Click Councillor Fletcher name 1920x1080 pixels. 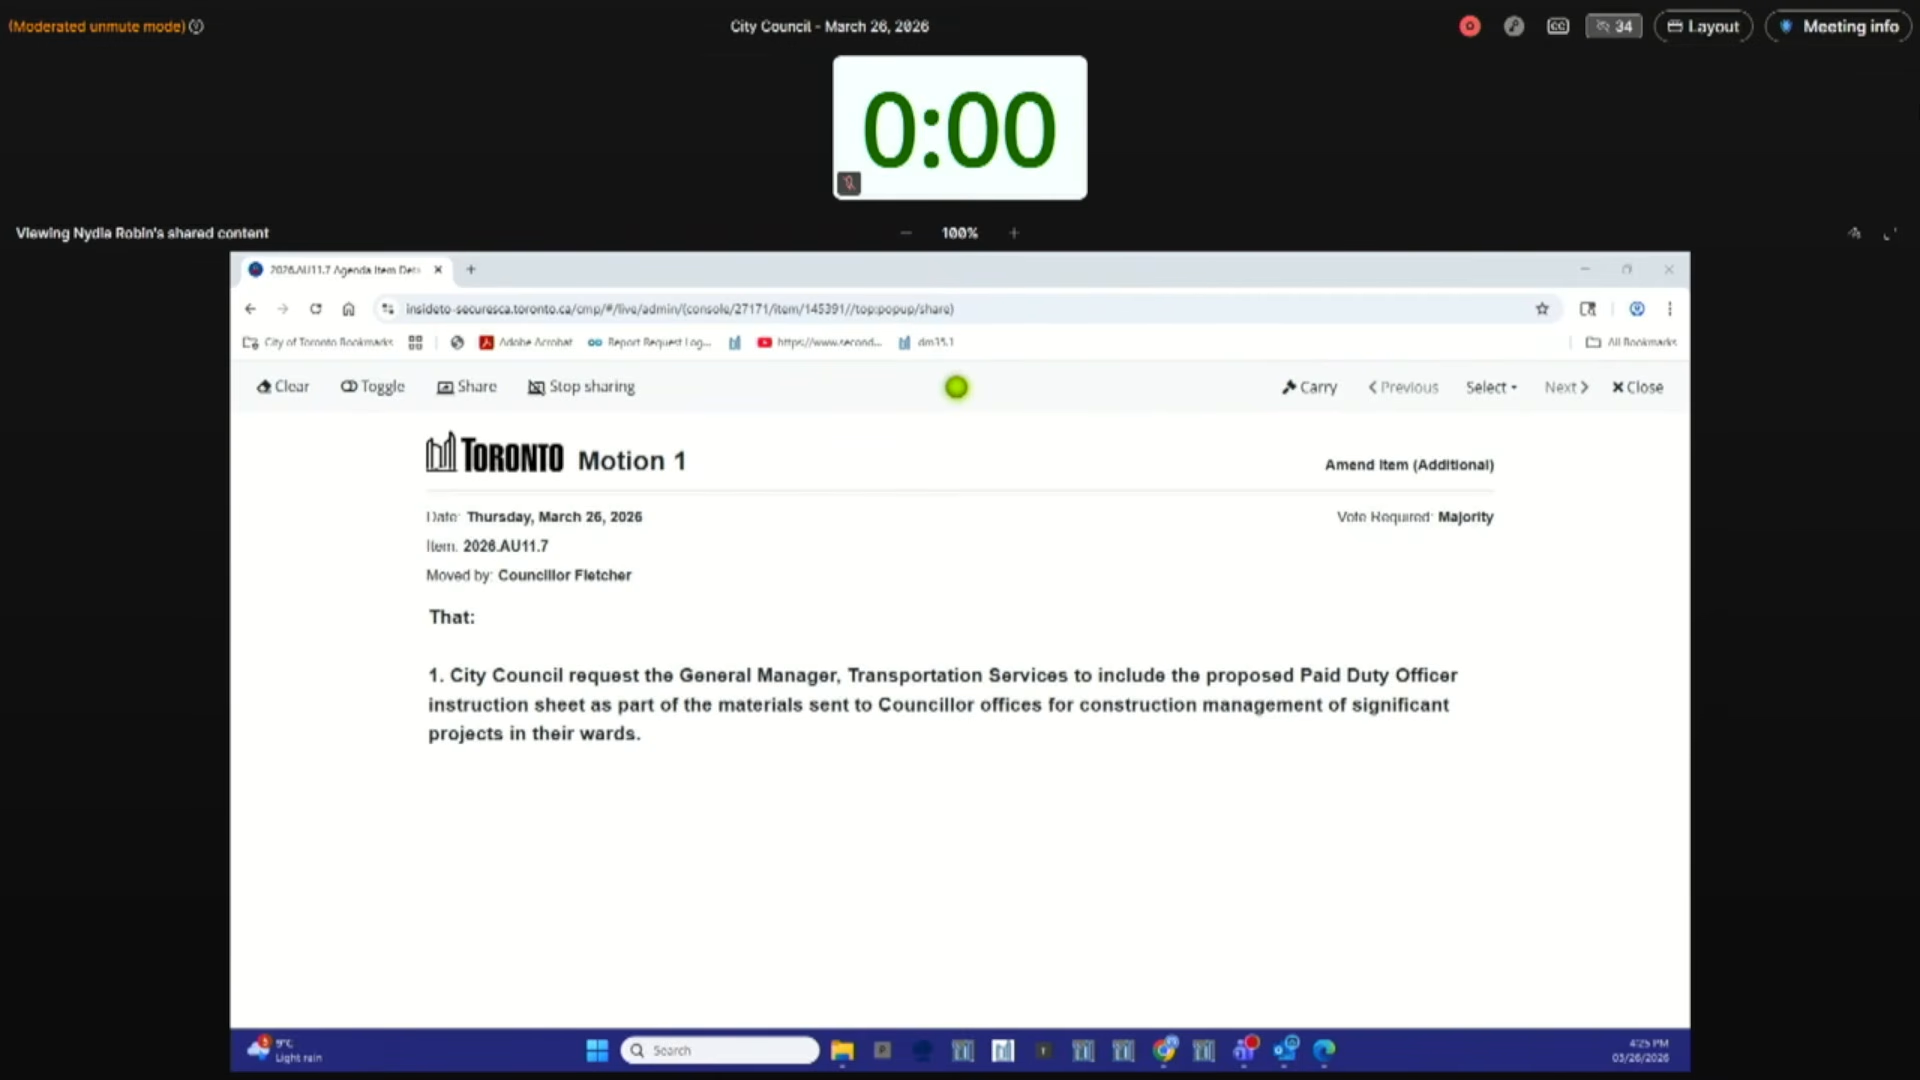[565, 575]
